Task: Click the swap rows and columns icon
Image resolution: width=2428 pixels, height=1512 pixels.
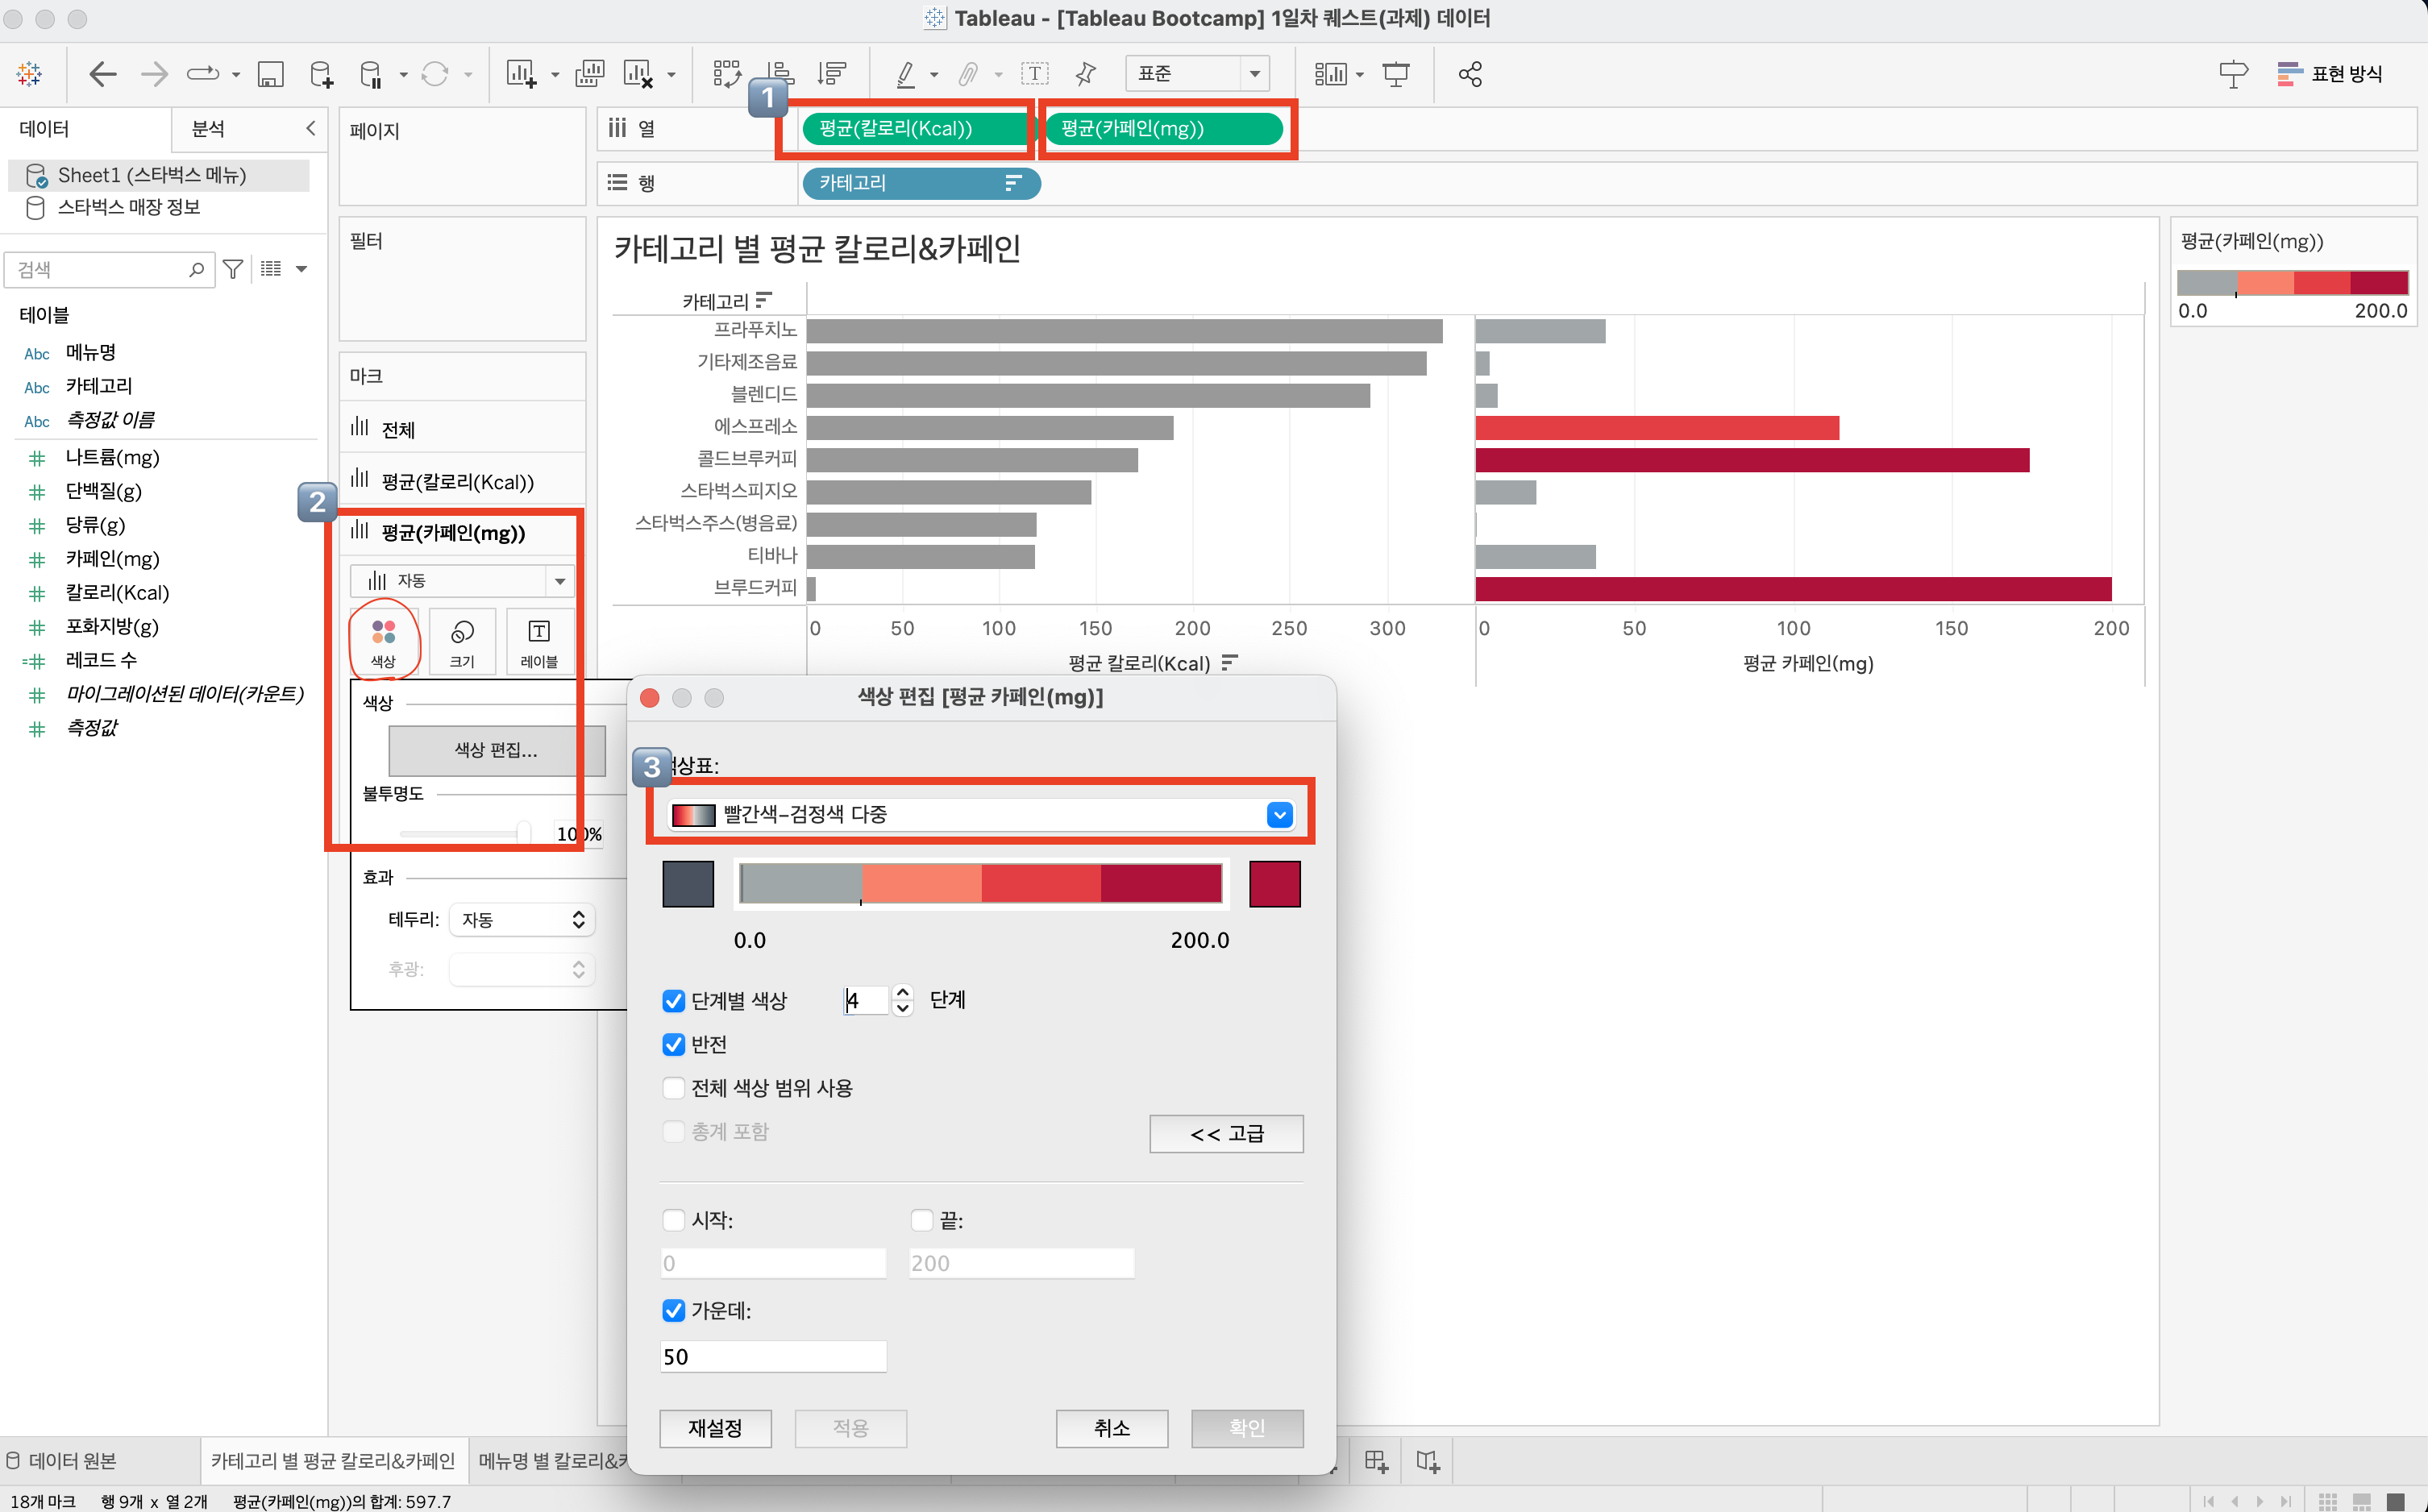Action: click(x=727, y=74)
